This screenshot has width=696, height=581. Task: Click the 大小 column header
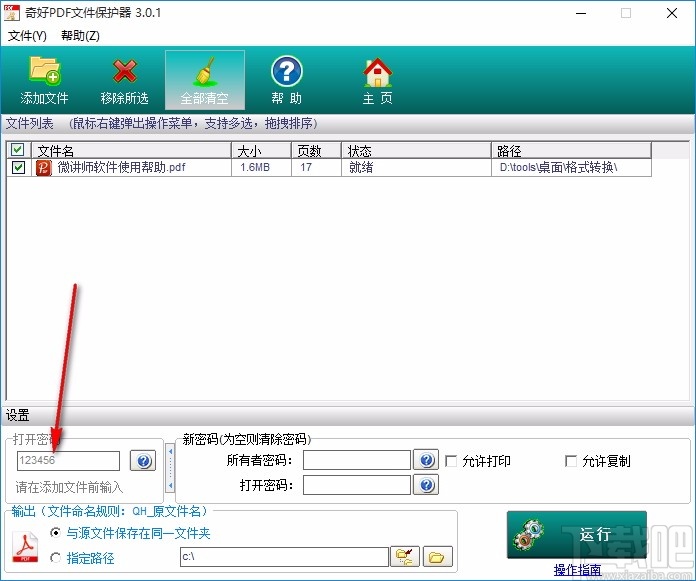261,150
